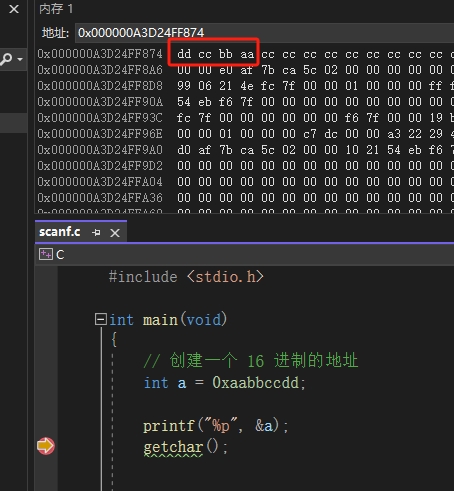Click the 'bb' byte in first memory row
Screen dimensions: 454x491
(226, 54)
